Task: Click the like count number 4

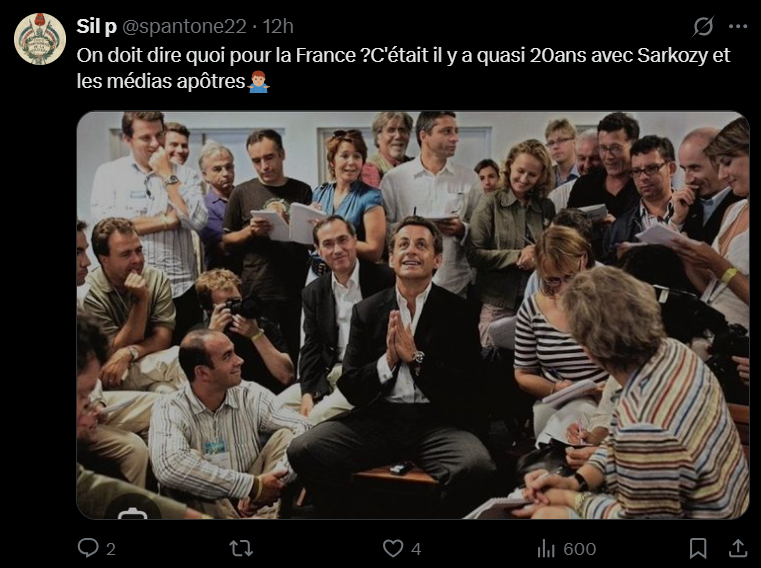Action: 416,549
